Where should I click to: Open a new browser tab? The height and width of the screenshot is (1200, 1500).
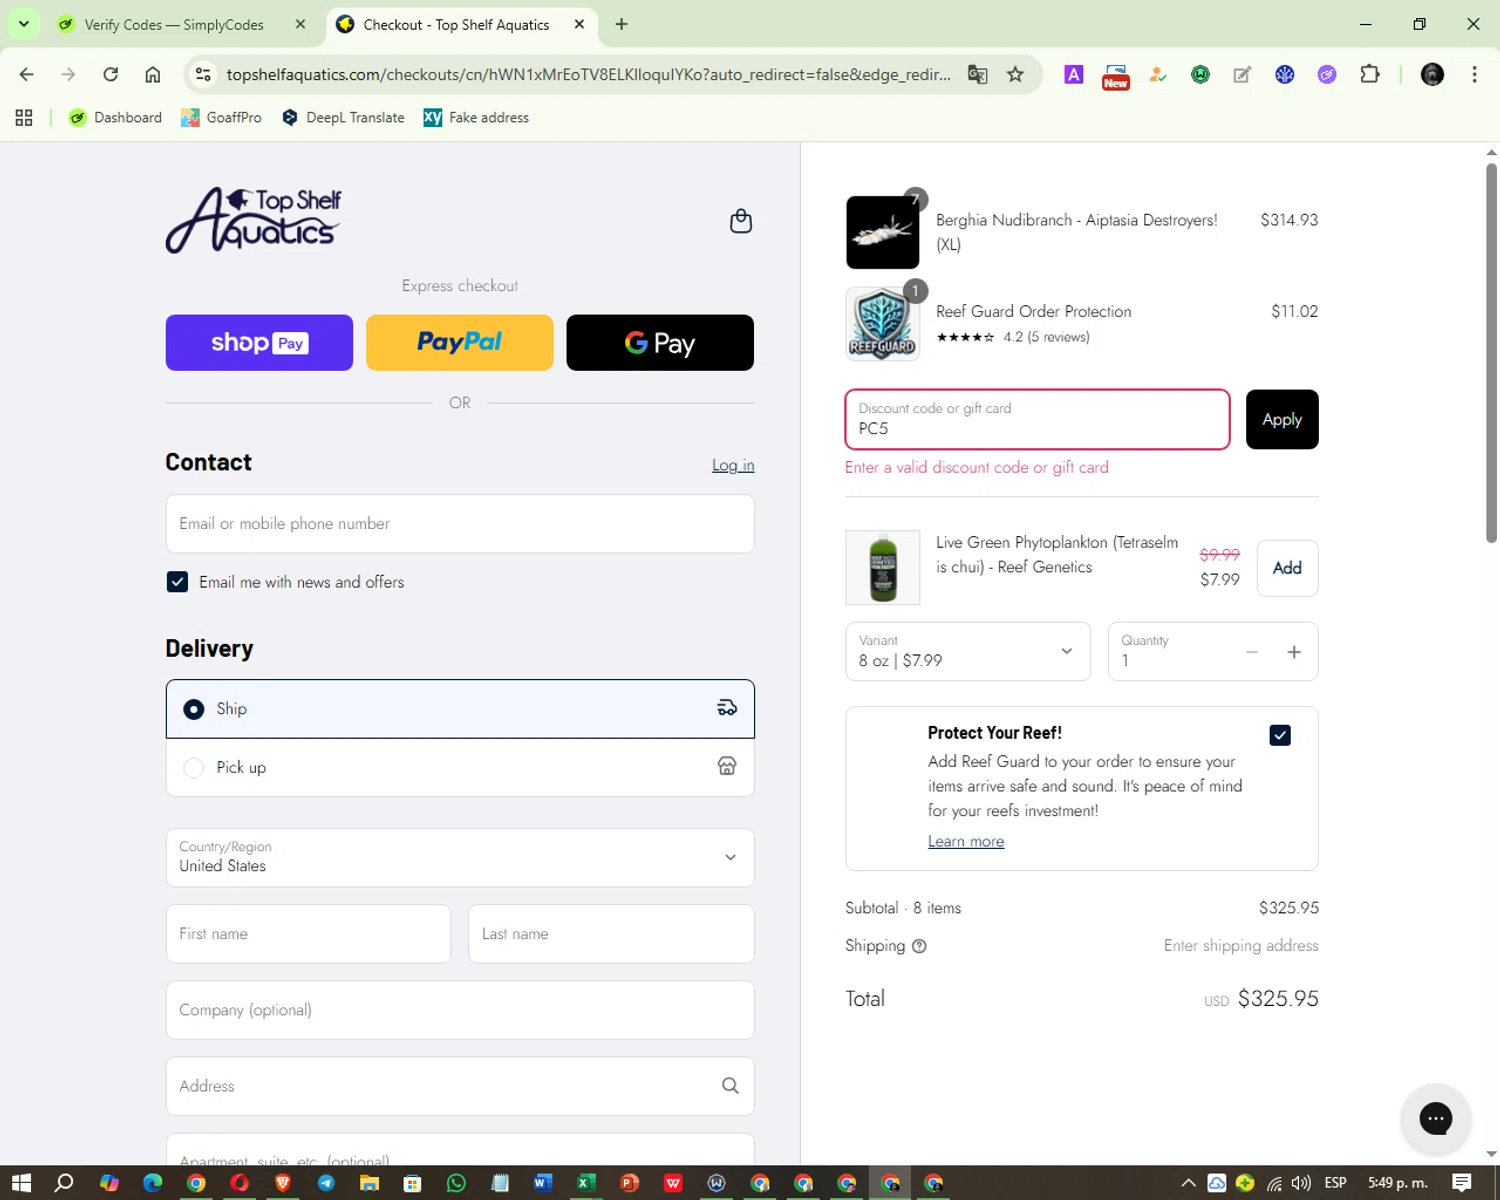click(x=621, y=24)
